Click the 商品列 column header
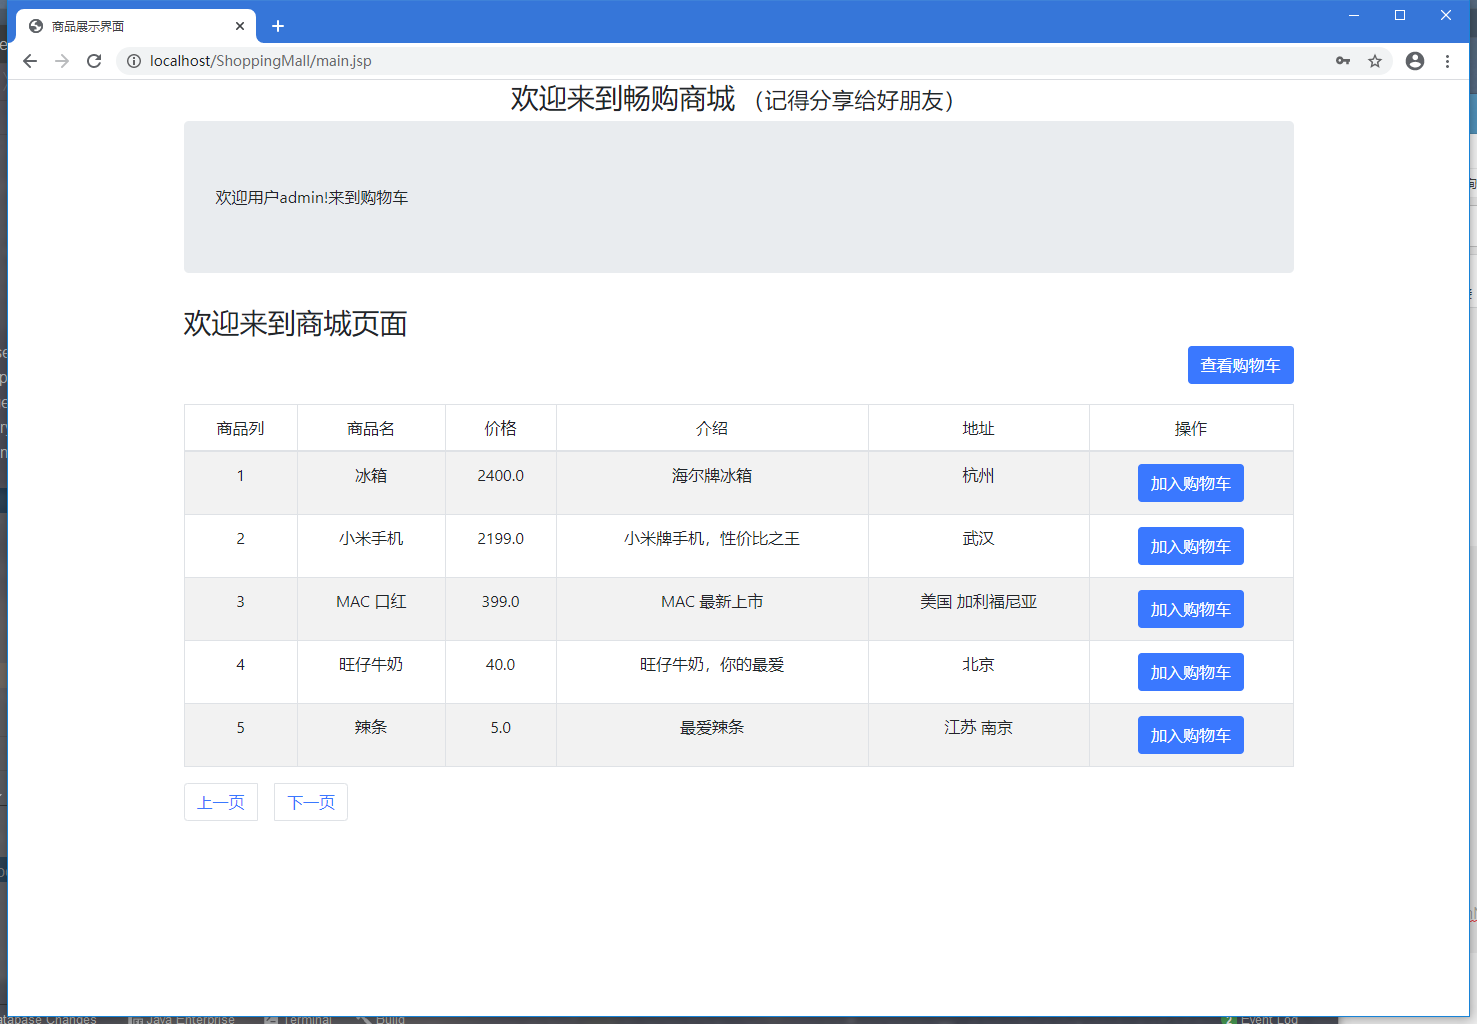This screenshot has height=1024, width=1477. click(x=241, y=428)
